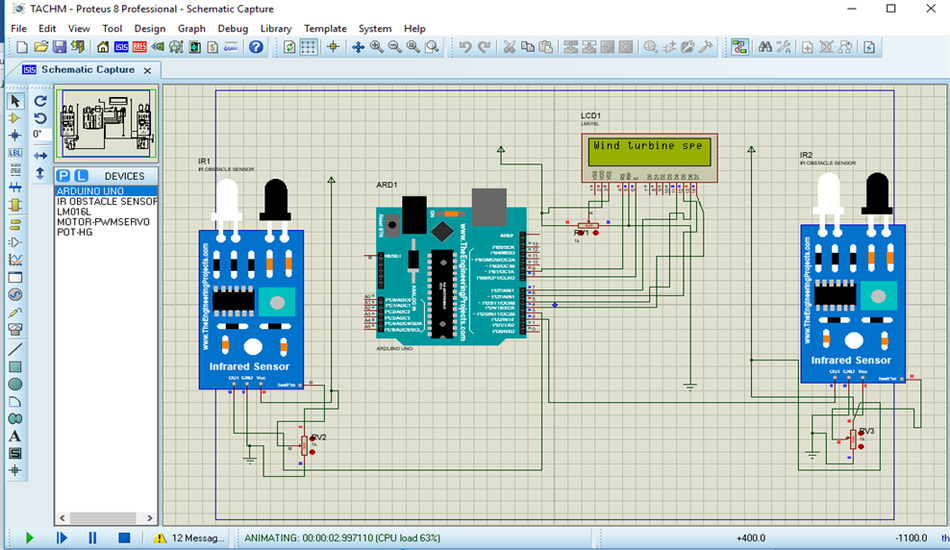Click the overview thumbnail of the schematic
The image size is (950, 550).
(x=107, y=124)
